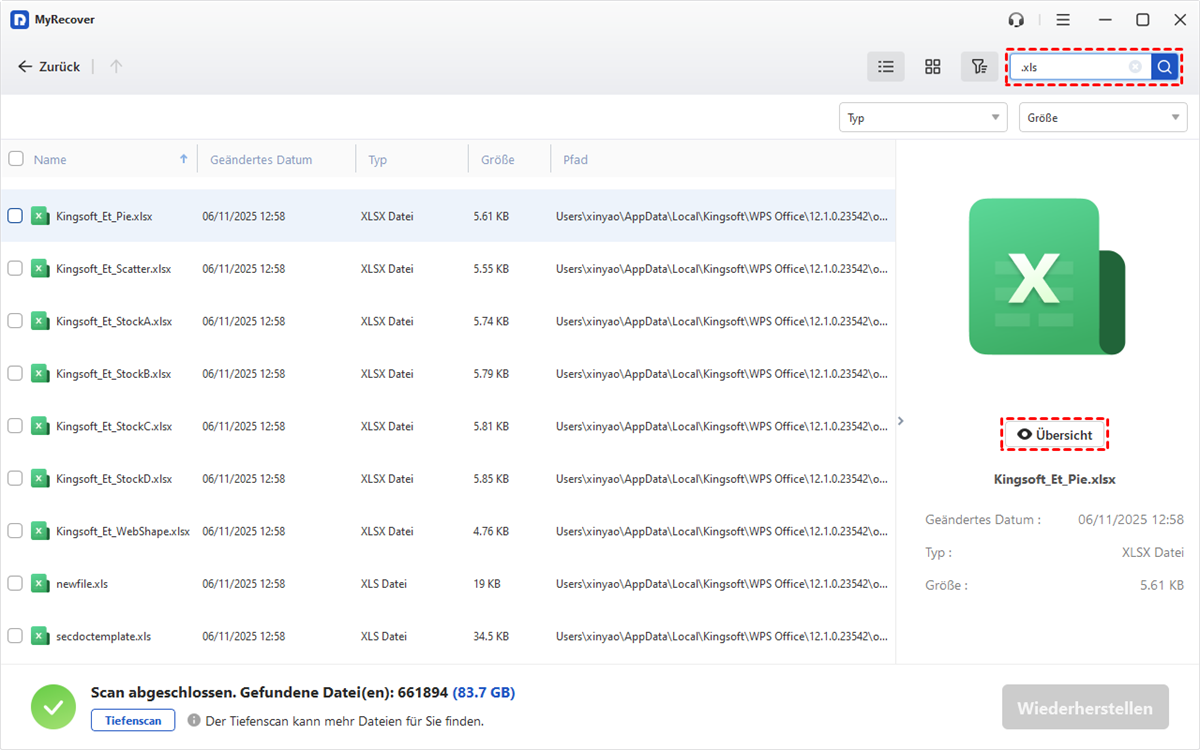Click the Tiefenscan button
The width and height of the screenshot is (1200, 750).
133,720
